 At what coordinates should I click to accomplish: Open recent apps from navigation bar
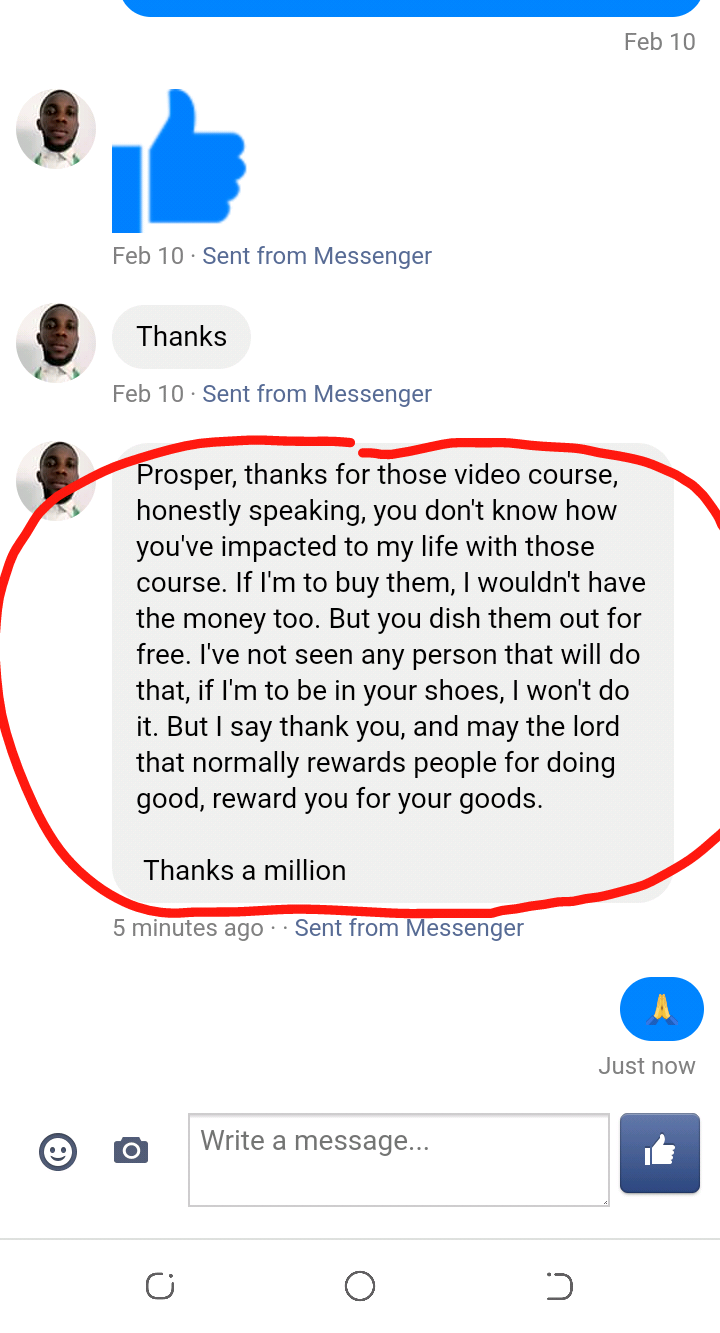pyautogui.click(x=160, y=1286)
